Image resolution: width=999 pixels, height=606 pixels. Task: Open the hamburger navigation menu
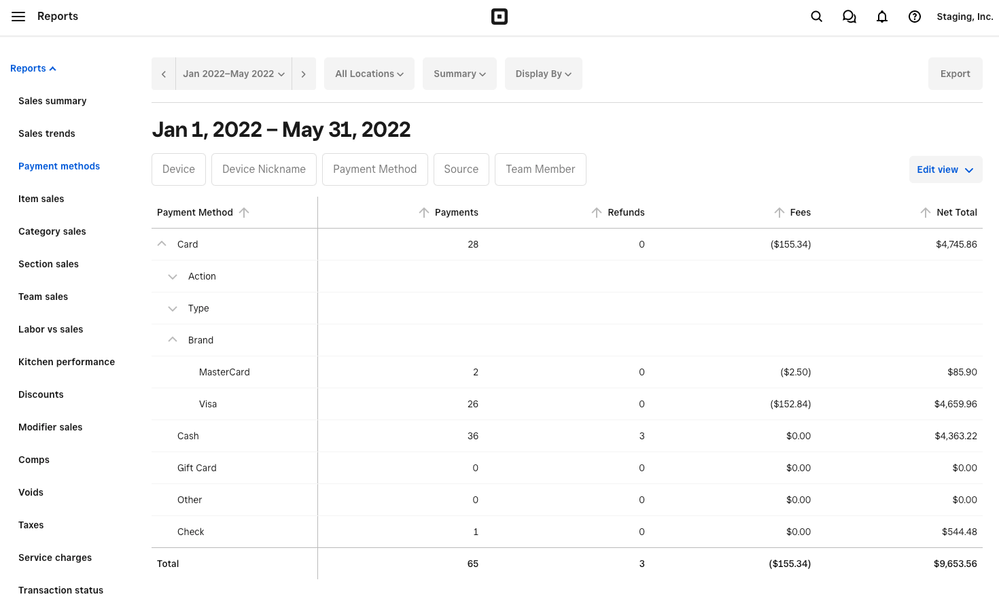click(18, 16)
